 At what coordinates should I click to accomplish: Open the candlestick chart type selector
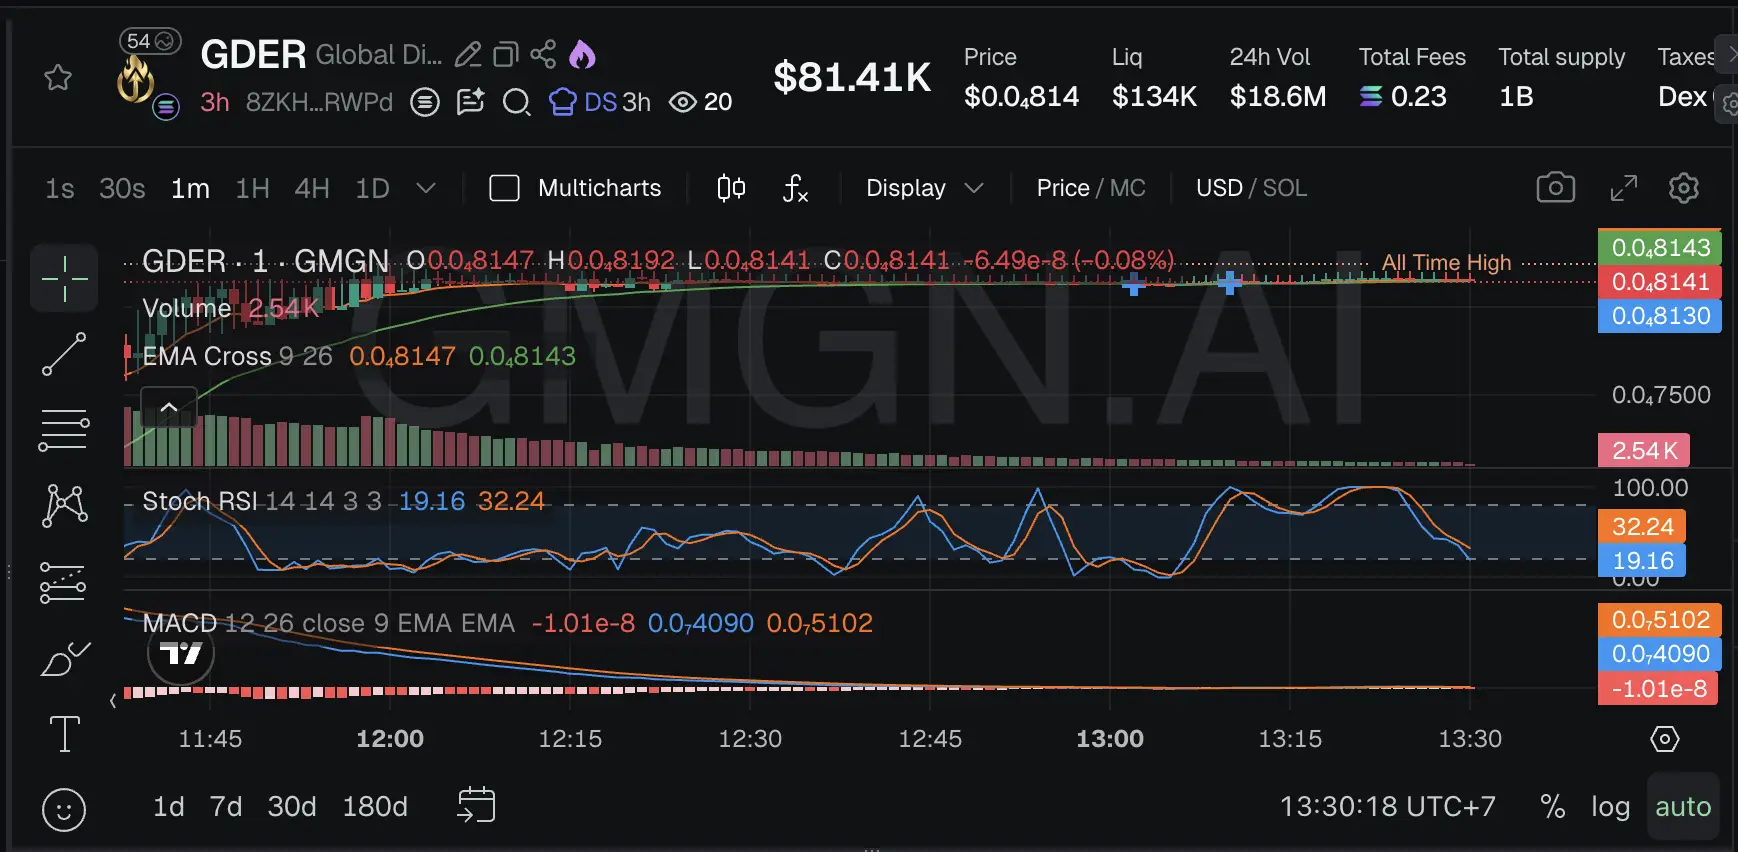click(x=731, y=188)
